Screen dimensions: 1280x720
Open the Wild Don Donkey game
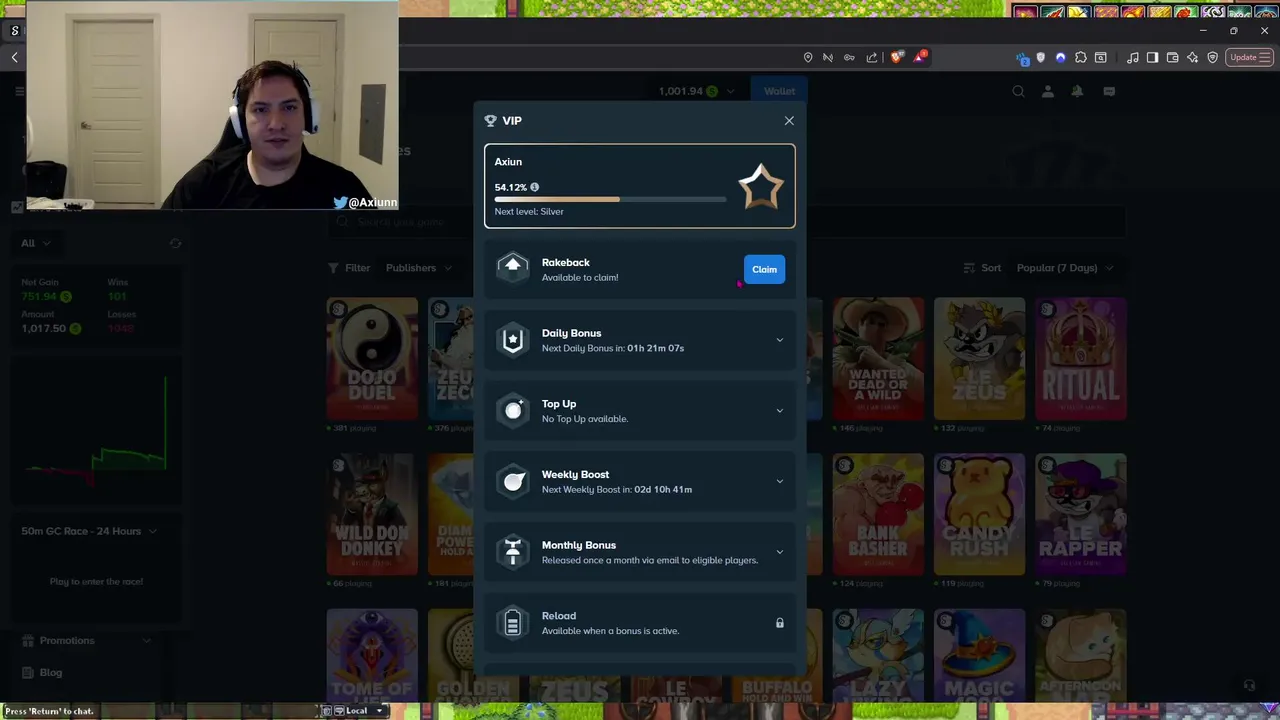point(372,514)
